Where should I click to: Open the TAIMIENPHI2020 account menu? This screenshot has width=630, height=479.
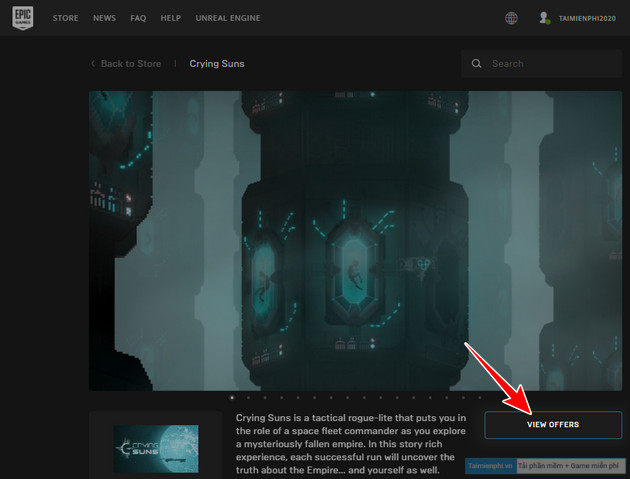(x=587, y=18)
